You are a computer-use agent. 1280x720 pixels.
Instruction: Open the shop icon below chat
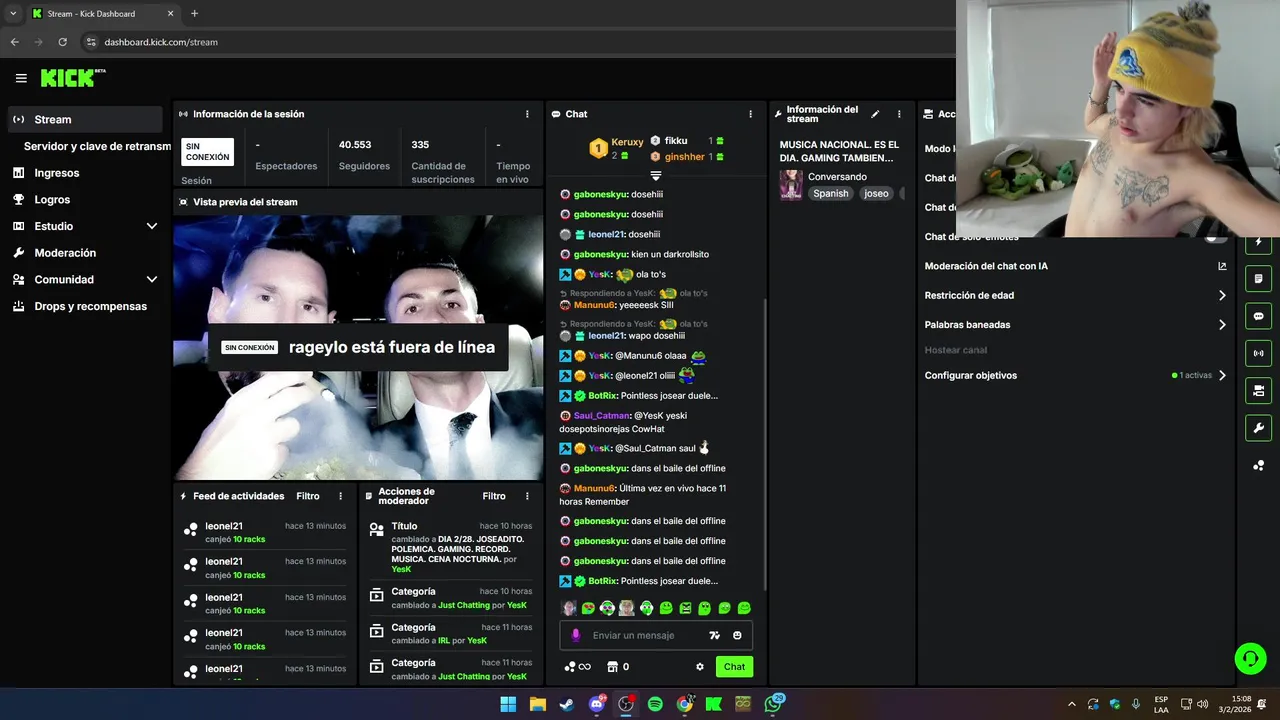click(613, 667)
